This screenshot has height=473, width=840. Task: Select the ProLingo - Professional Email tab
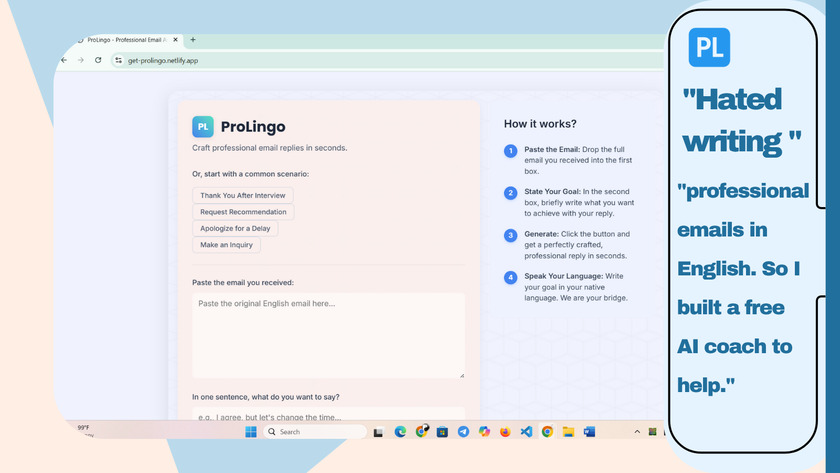pyautogui.click(x=126, y=40)
